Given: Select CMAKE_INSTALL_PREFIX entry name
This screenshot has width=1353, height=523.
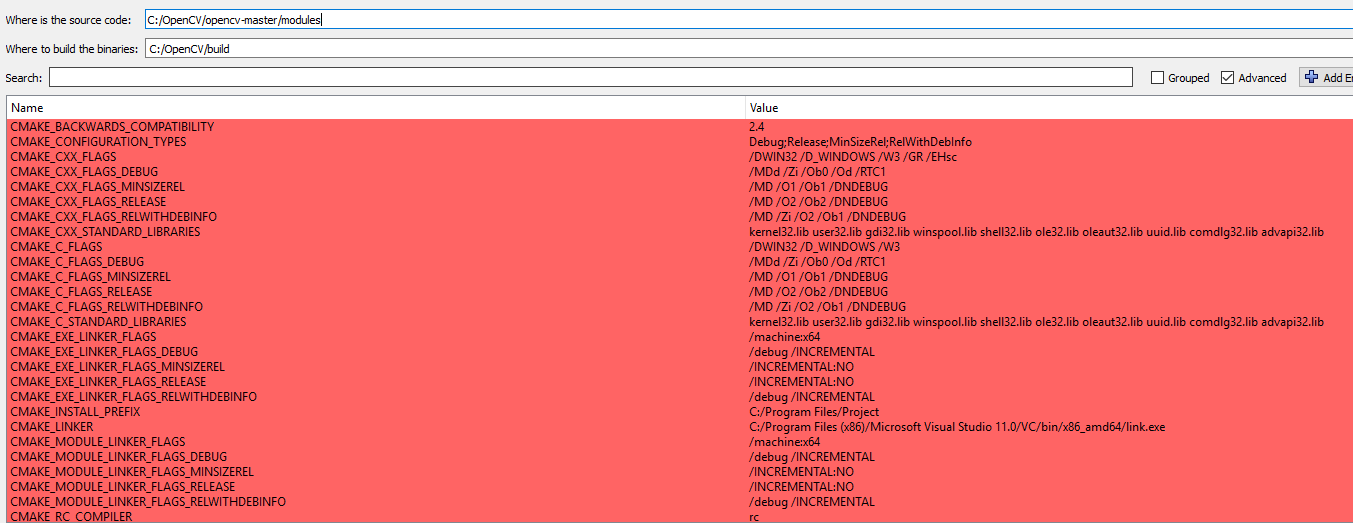Looking at the screenshot, I should (x=75, y=412).
